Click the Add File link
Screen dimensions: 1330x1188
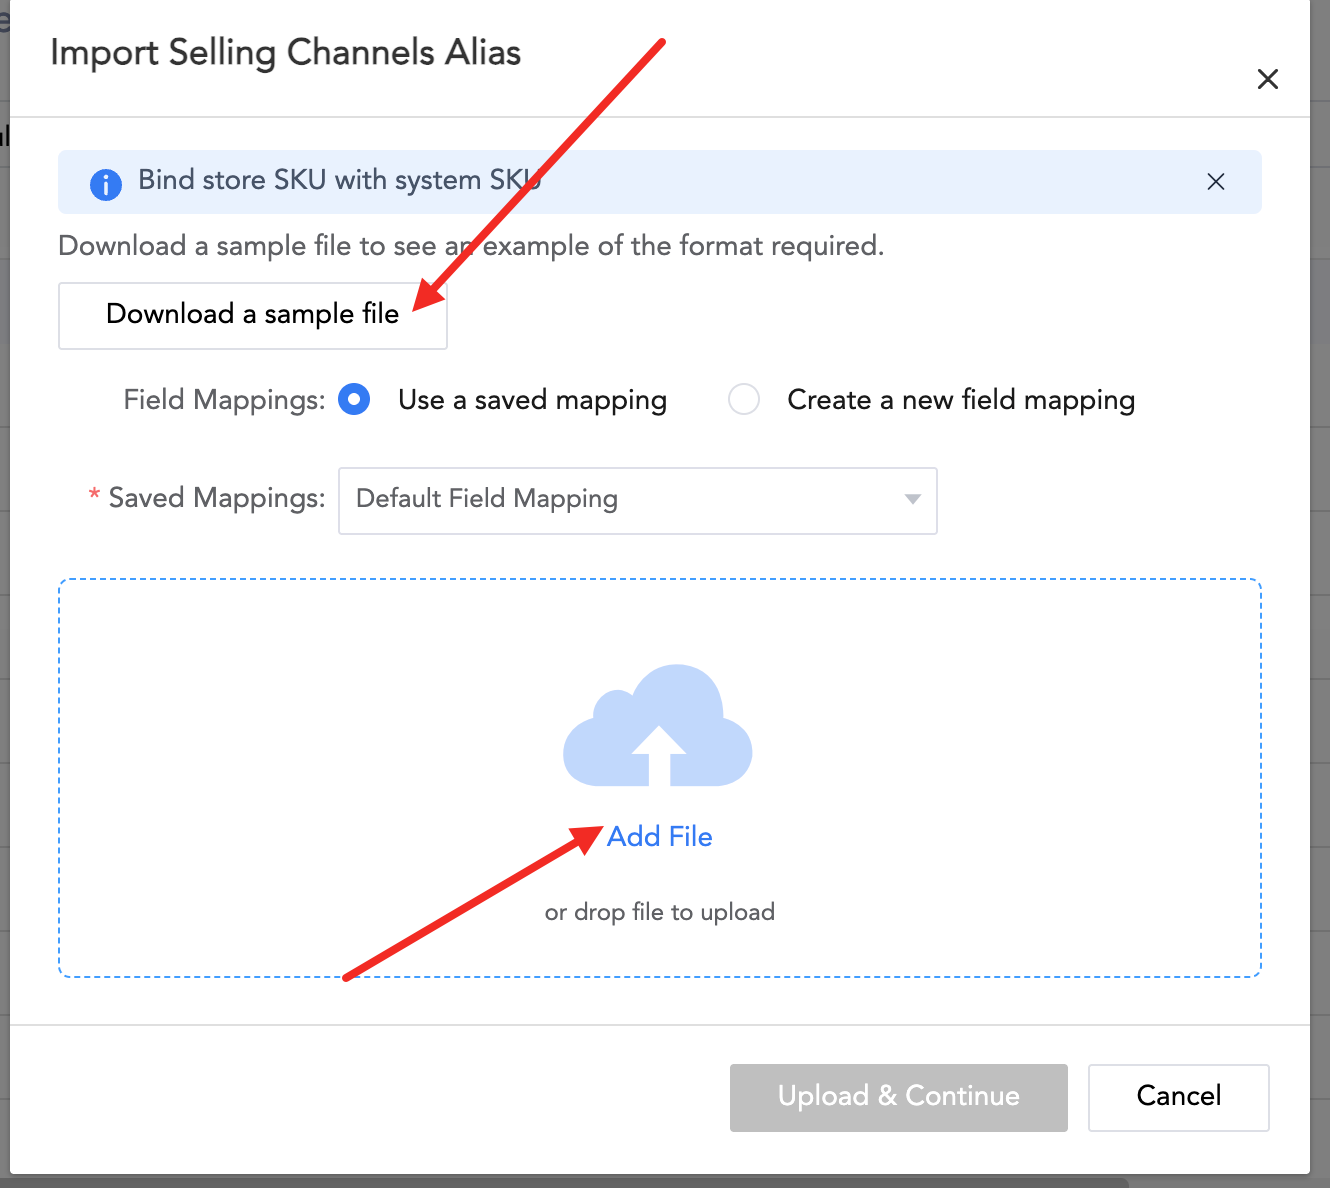point(660,837)
